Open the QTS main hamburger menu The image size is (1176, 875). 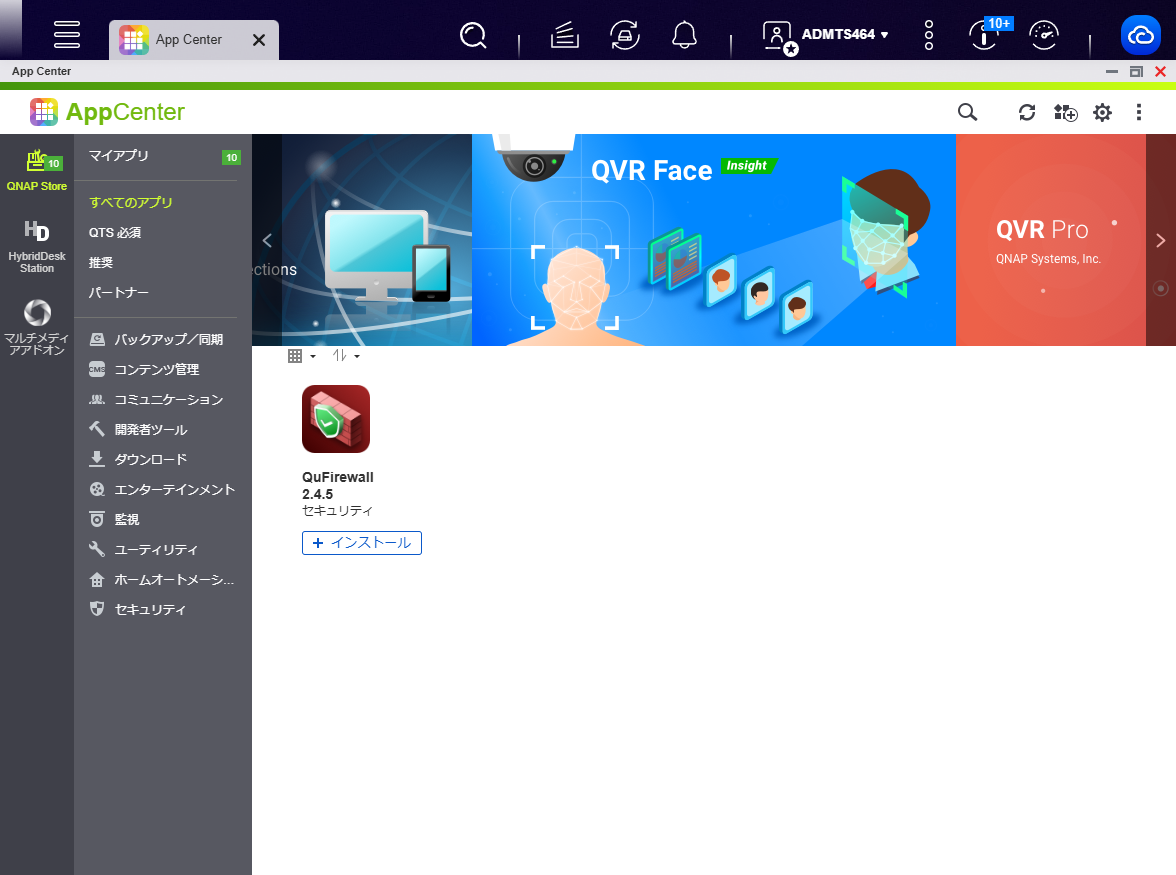[x=67, y=34]
